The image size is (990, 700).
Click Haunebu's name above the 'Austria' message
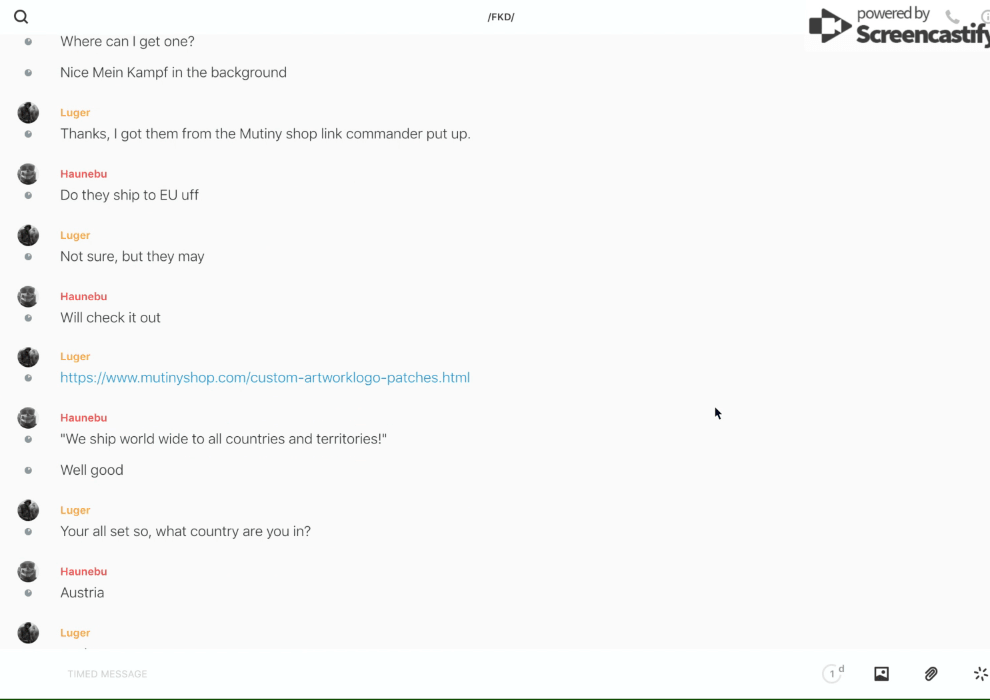83,571
